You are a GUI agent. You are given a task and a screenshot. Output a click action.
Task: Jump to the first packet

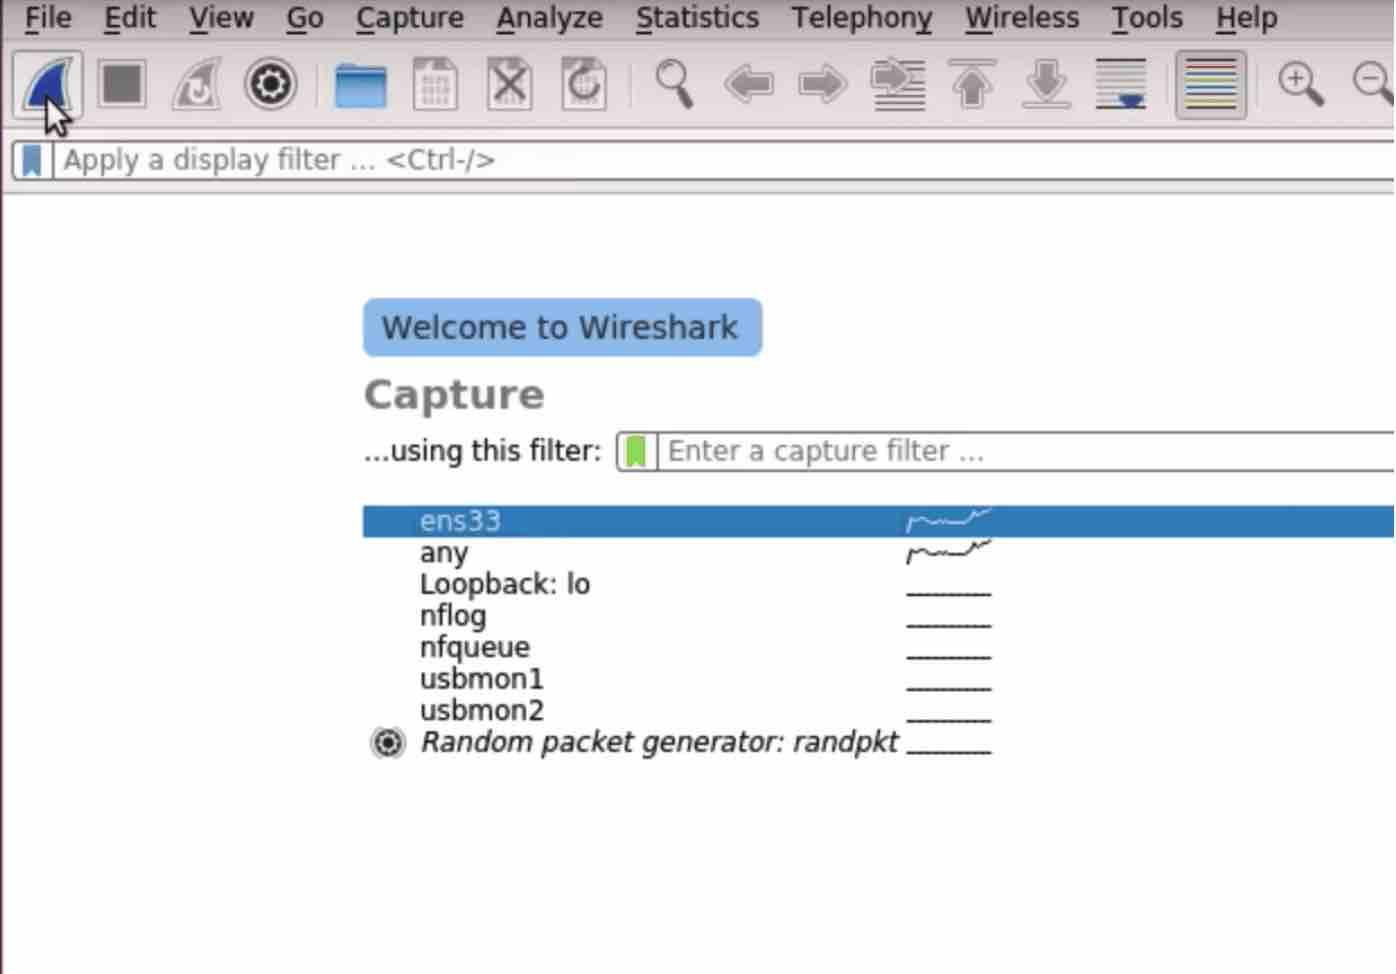(x=972, y=84)
